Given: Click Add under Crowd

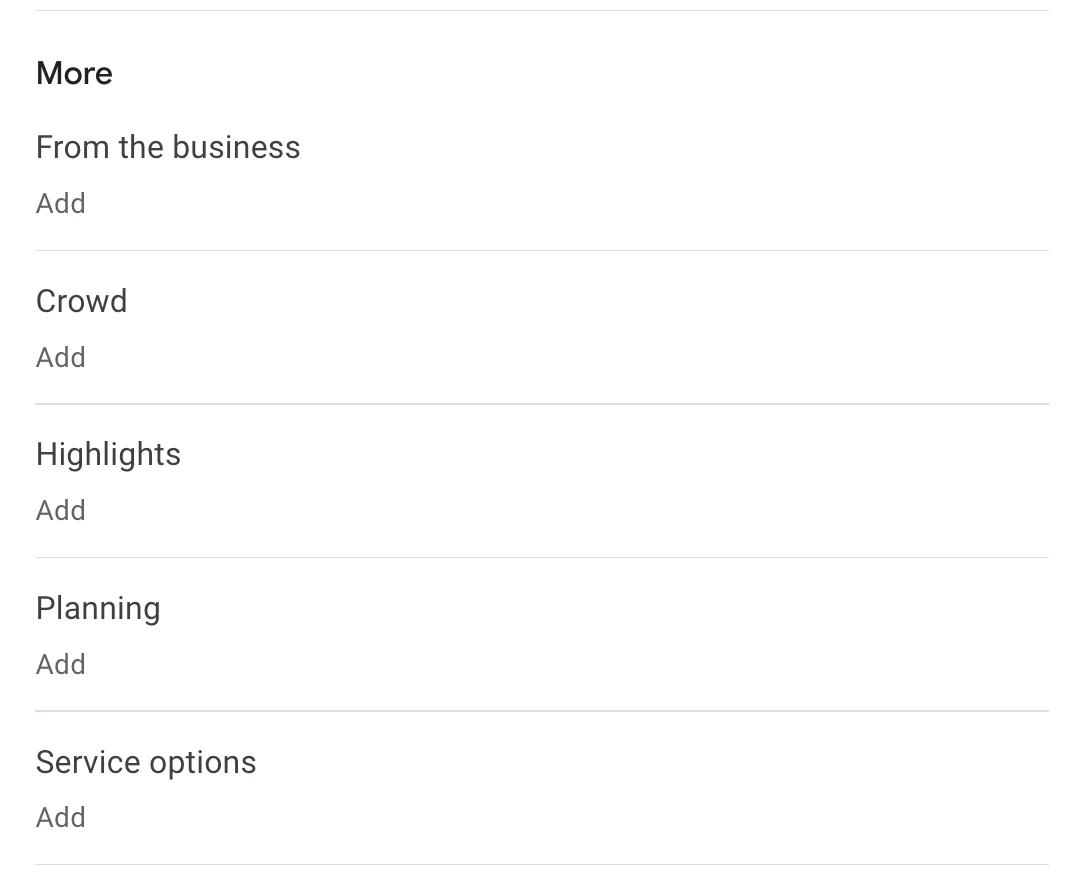Looking at the screenshot, I should point(61,358).
